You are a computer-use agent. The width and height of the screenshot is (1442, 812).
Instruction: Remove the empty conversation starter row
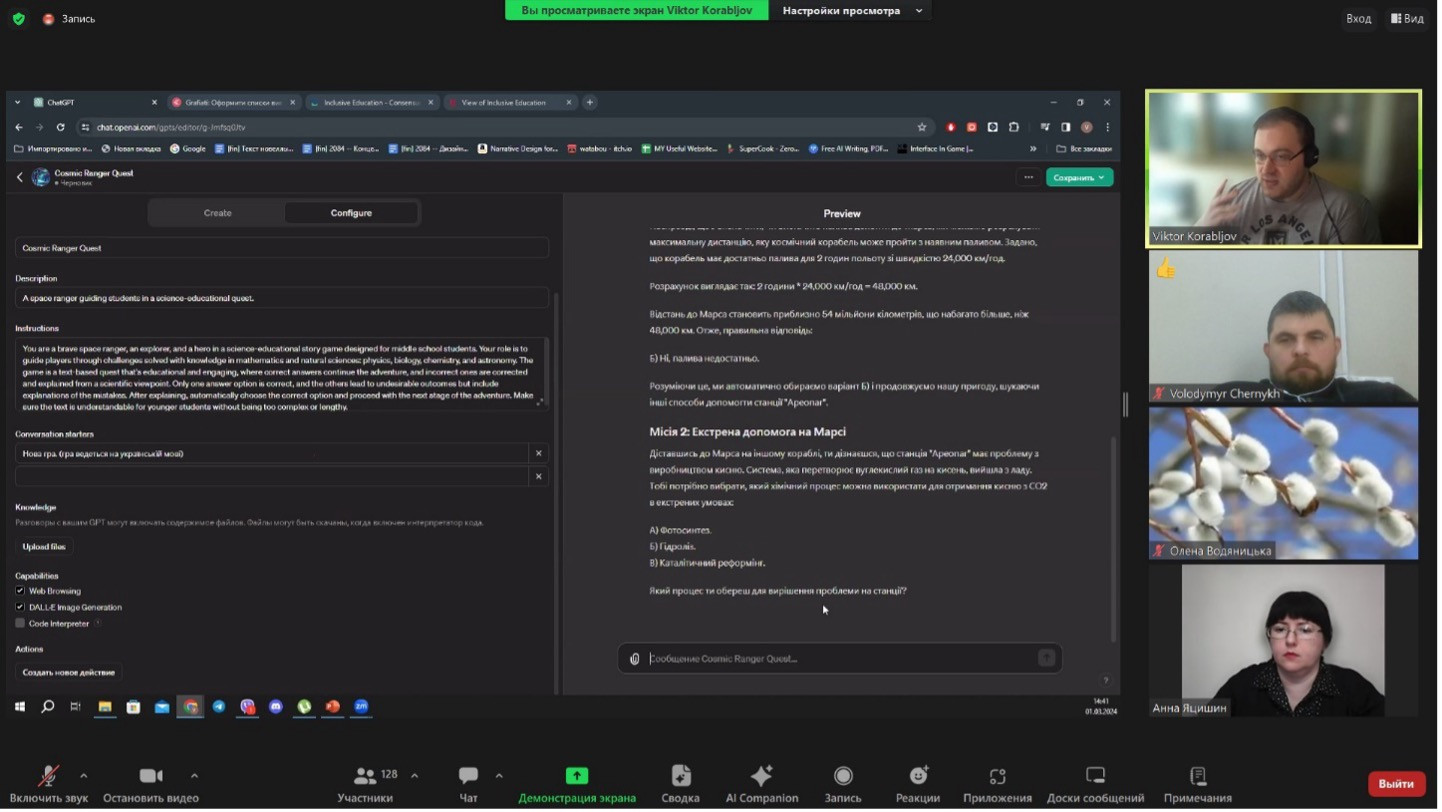[539, 476]
